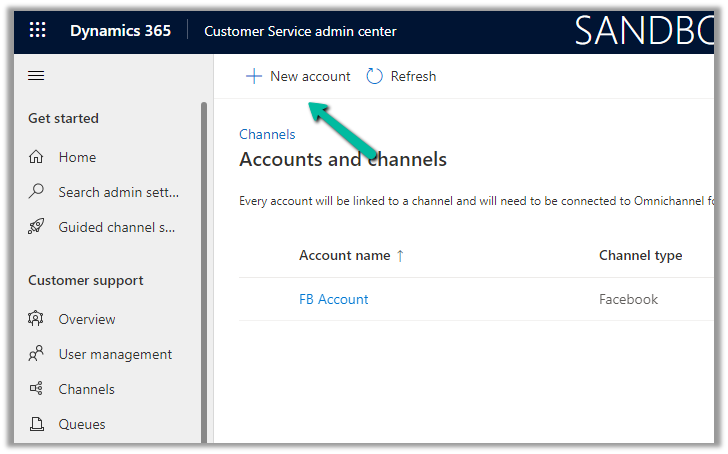Click the Dynamics 365 title
Image resolution: width=728 pixels, height=454 pixels.
click(x=120, y=31)
